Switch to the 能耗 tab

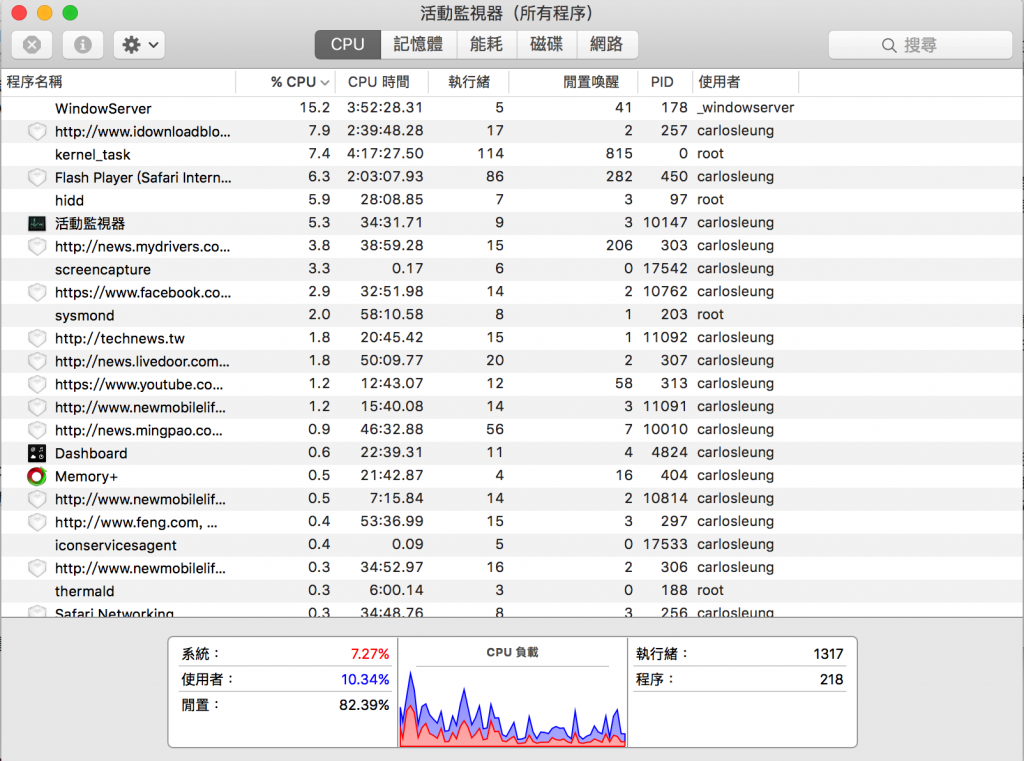coord(486,44)
